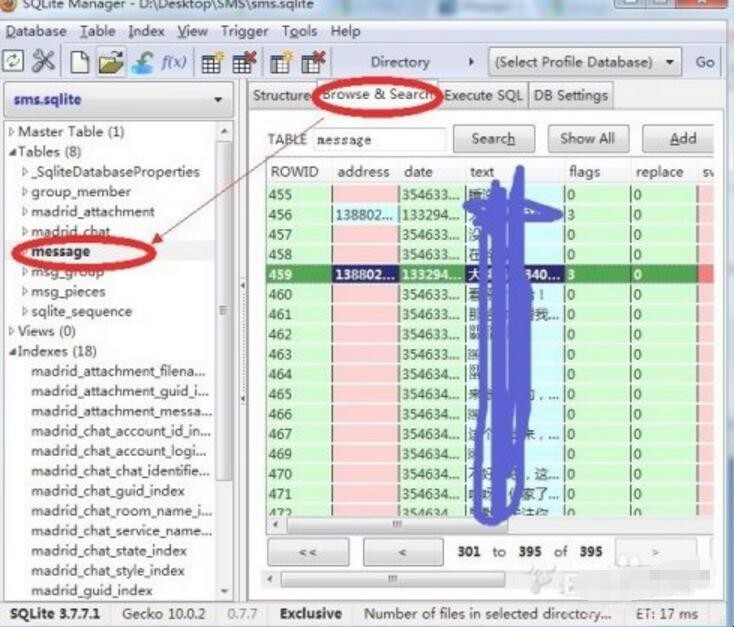The width and height of the screenshot is (734, 627).
Task: Expand the group_member table node
Action: pos(25,192)
